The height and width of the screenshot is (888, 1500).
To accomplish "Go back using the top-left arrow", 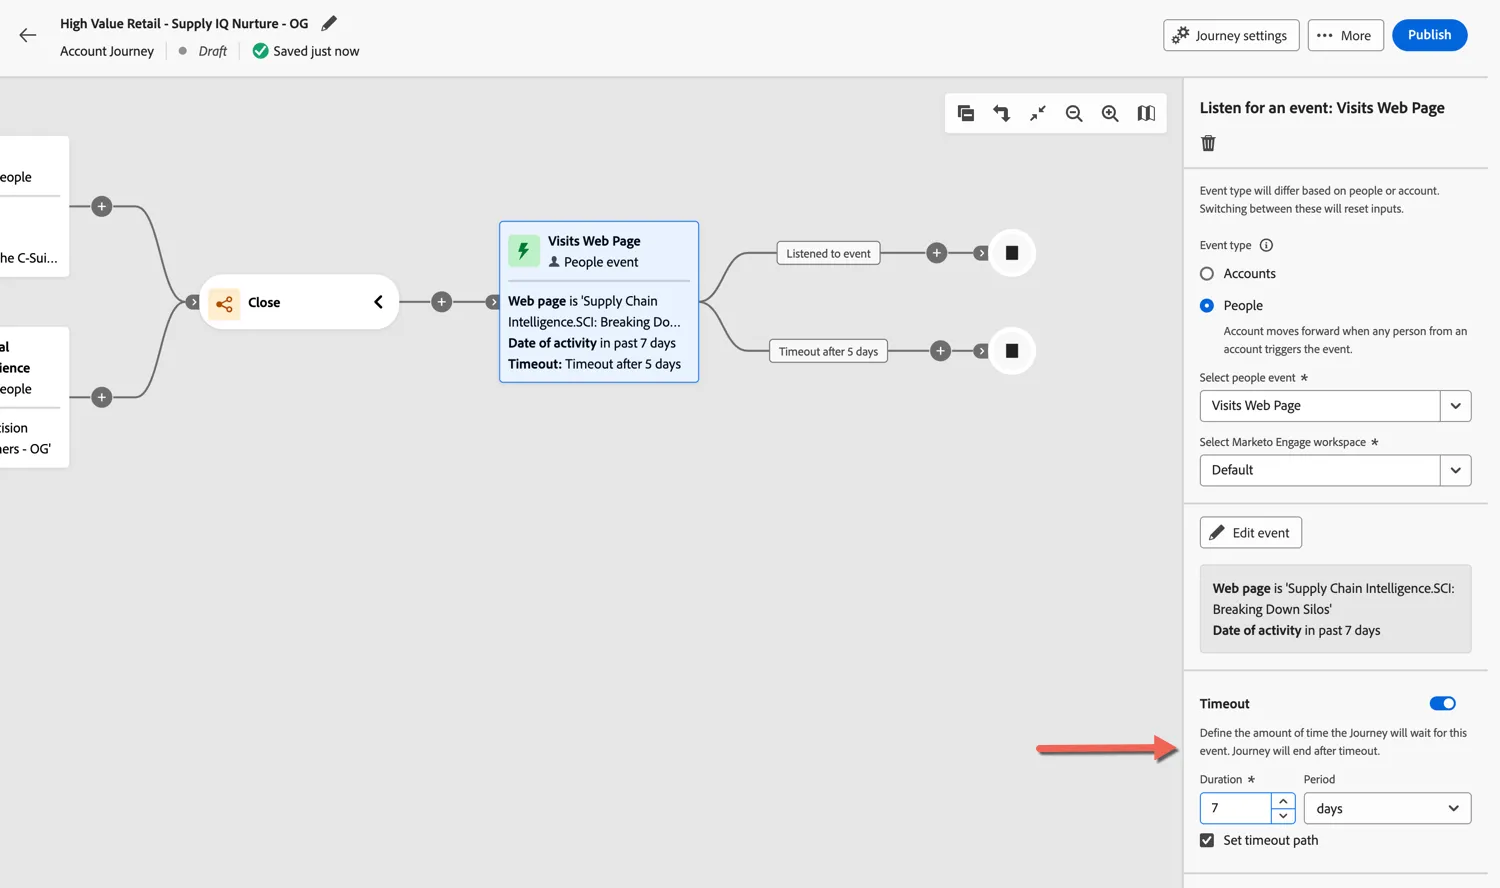I will tap(27, 35).
